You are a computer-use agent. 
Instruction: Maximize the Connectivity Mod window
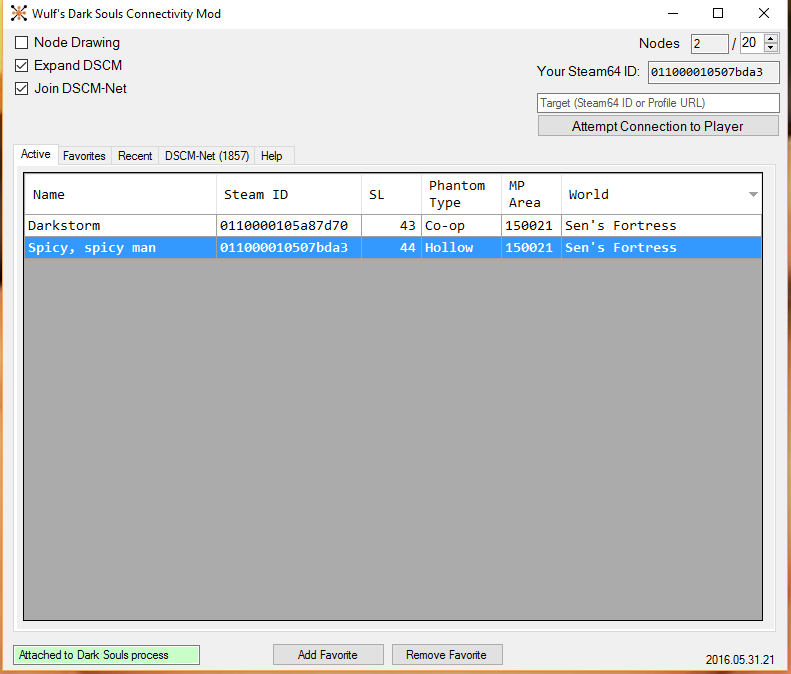pyautogui.click(x=718, y=14)
